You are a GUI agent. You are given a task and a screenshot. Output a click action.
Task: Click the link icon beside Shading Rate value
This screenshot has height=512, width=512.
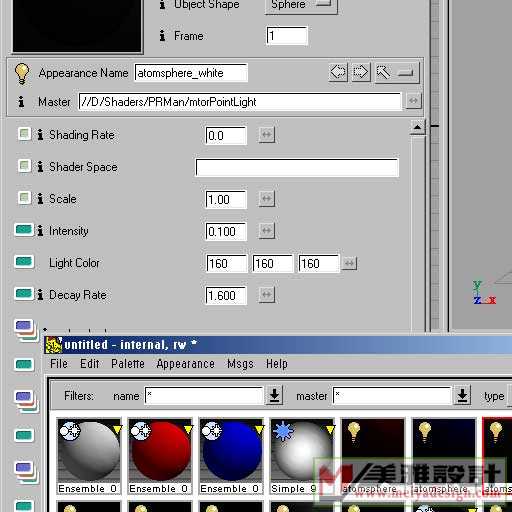pyautogui.click(x=267, y=135)
